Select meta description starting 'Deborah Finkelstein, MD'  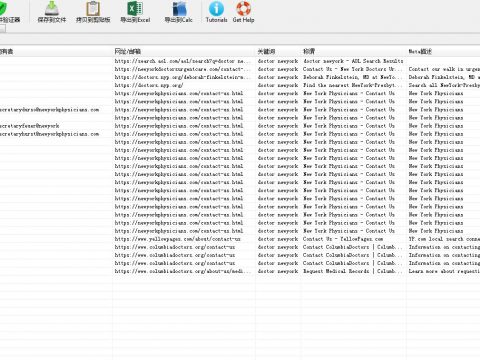[x=444, y=77]
